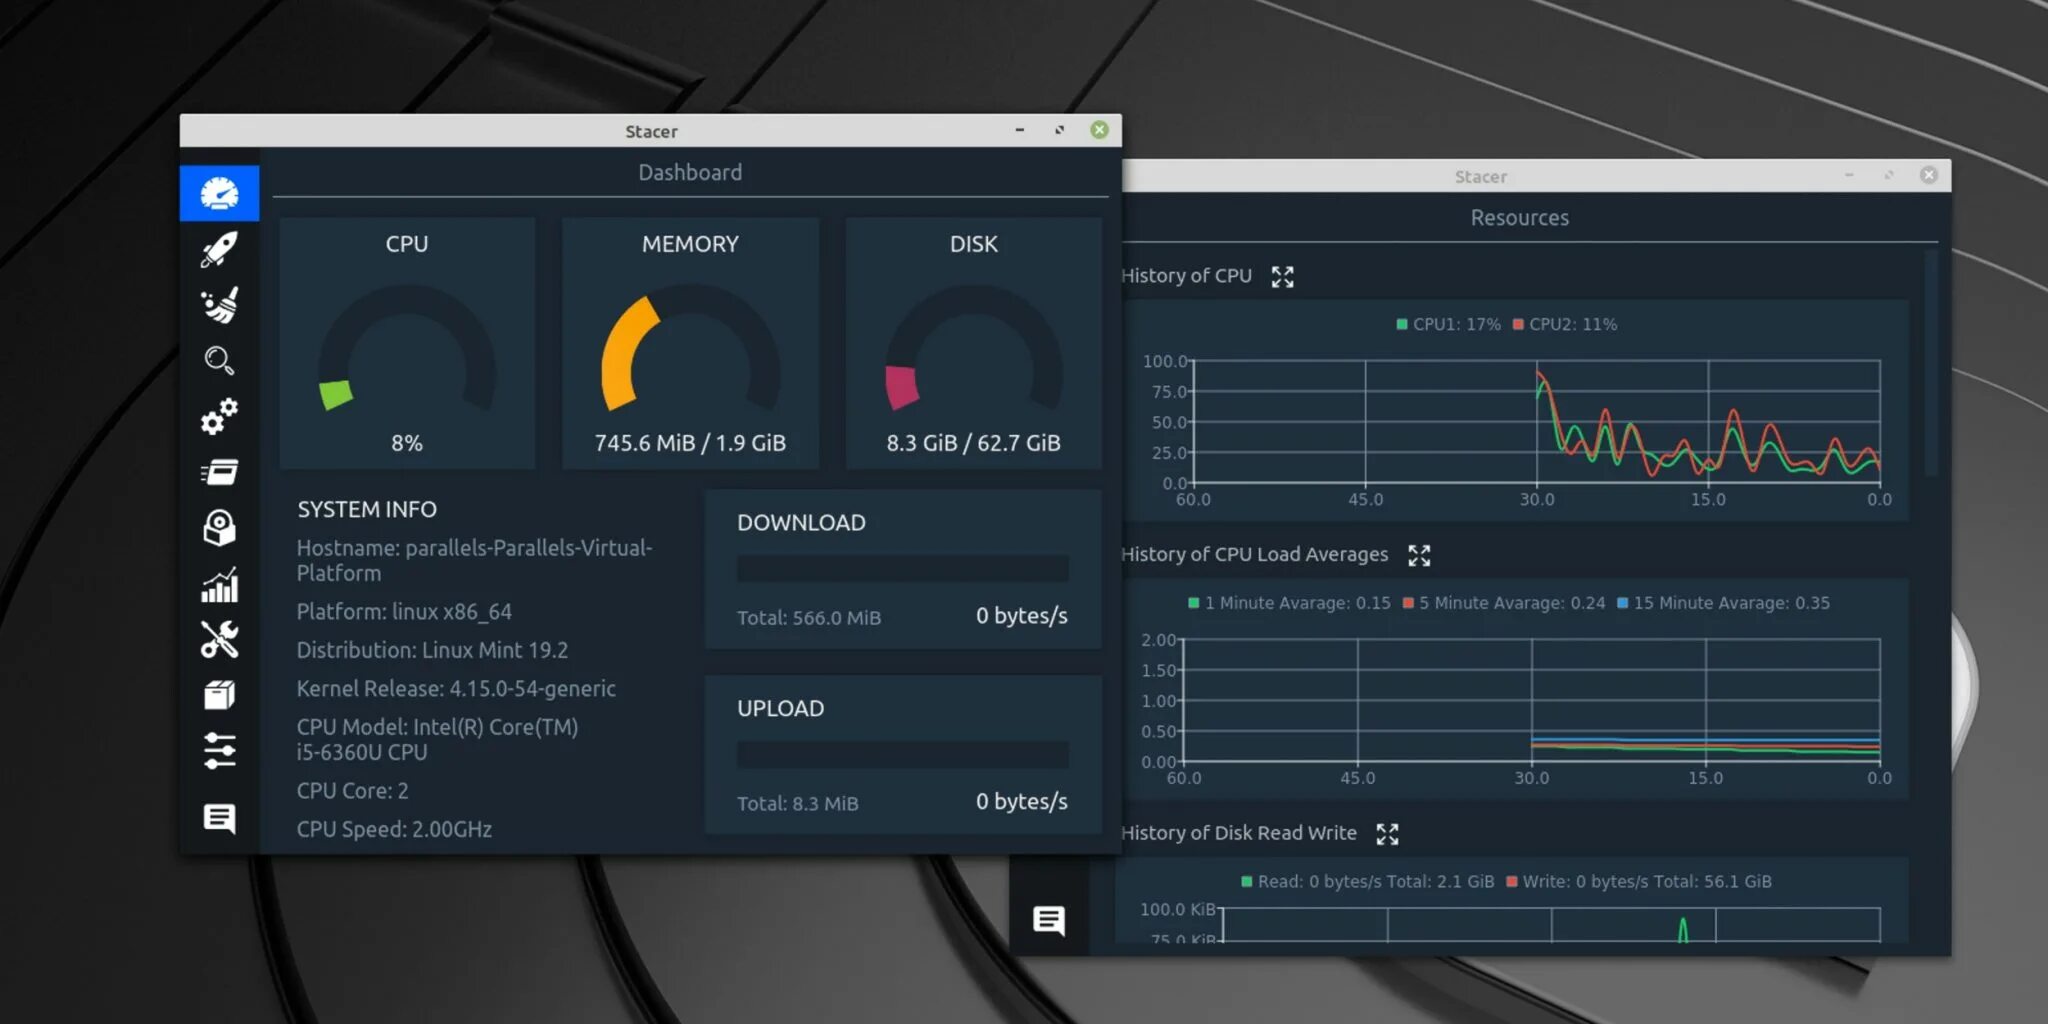Expand History of Disk Read Write chart

click(x=1387, y=834)
